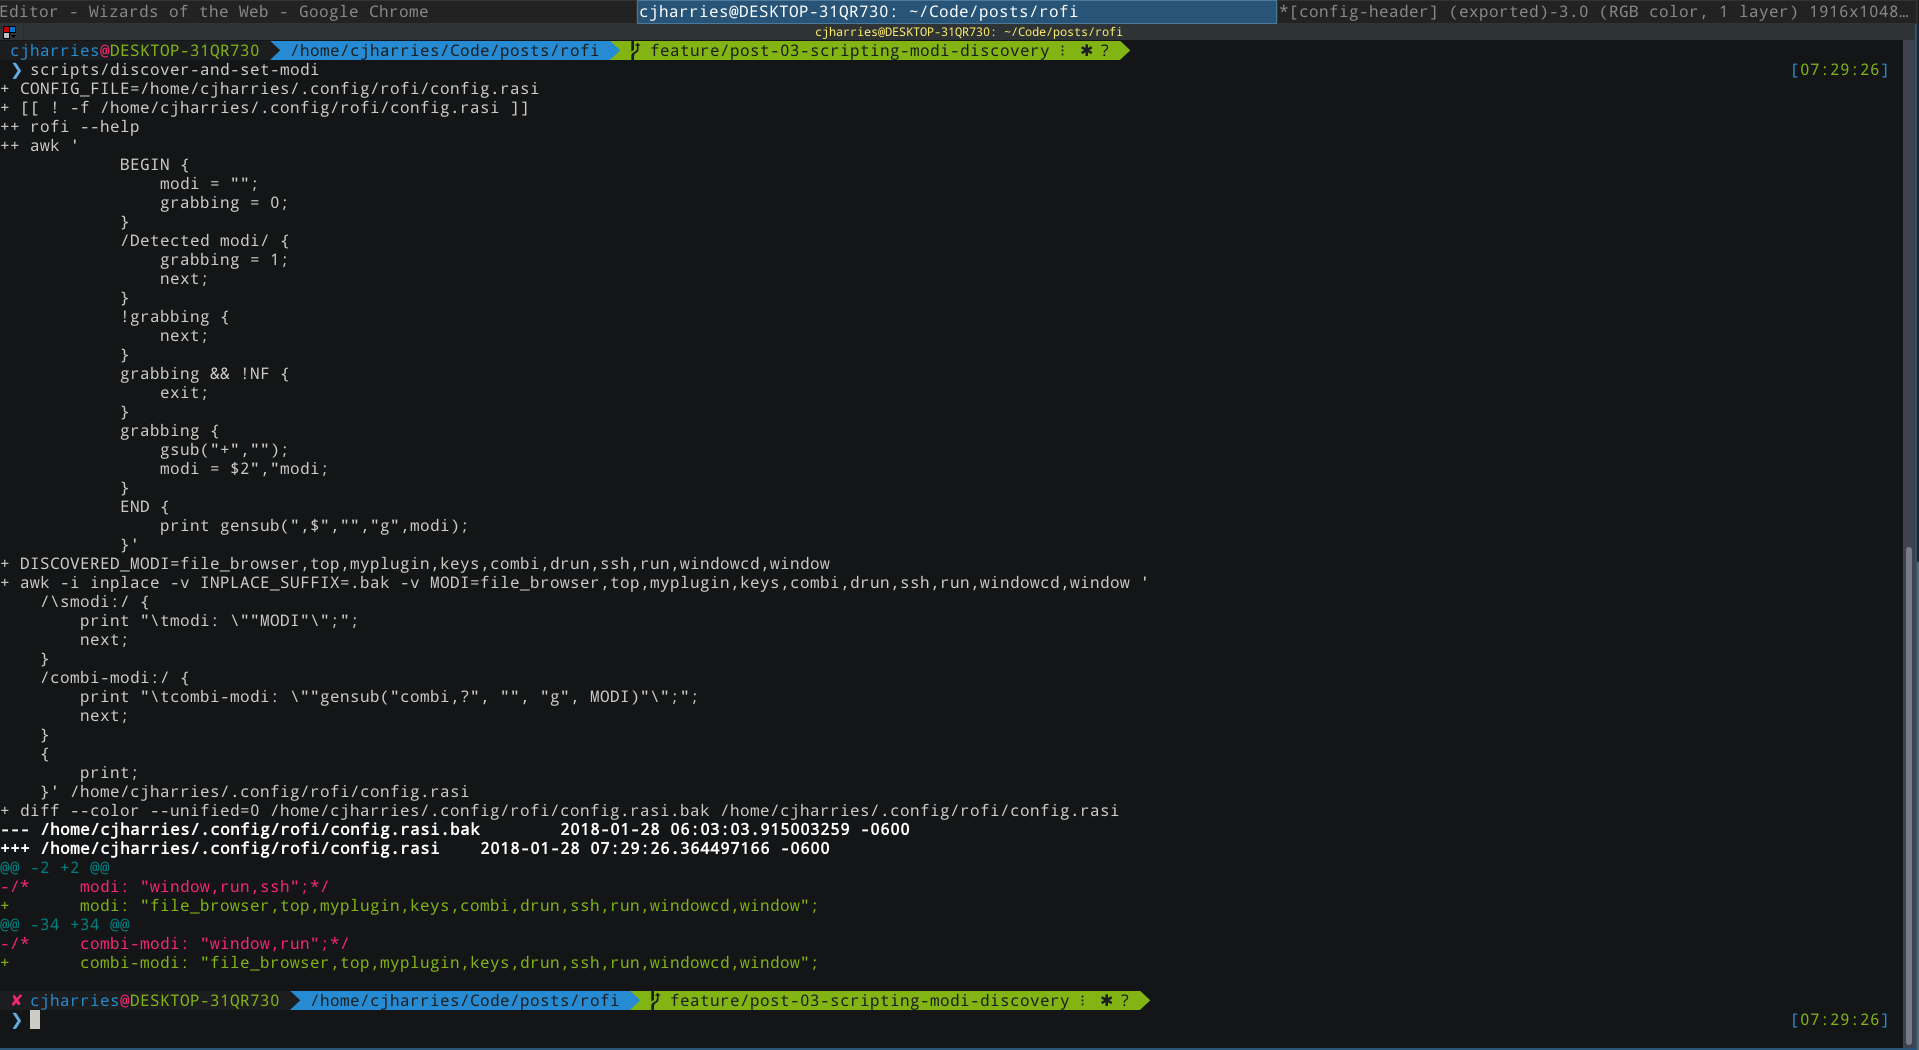The height and width of the screenshot is (1050, 1919).
Task: Click the red X exit status icon
Action: pyautogui.click(x=16, y=1000)
